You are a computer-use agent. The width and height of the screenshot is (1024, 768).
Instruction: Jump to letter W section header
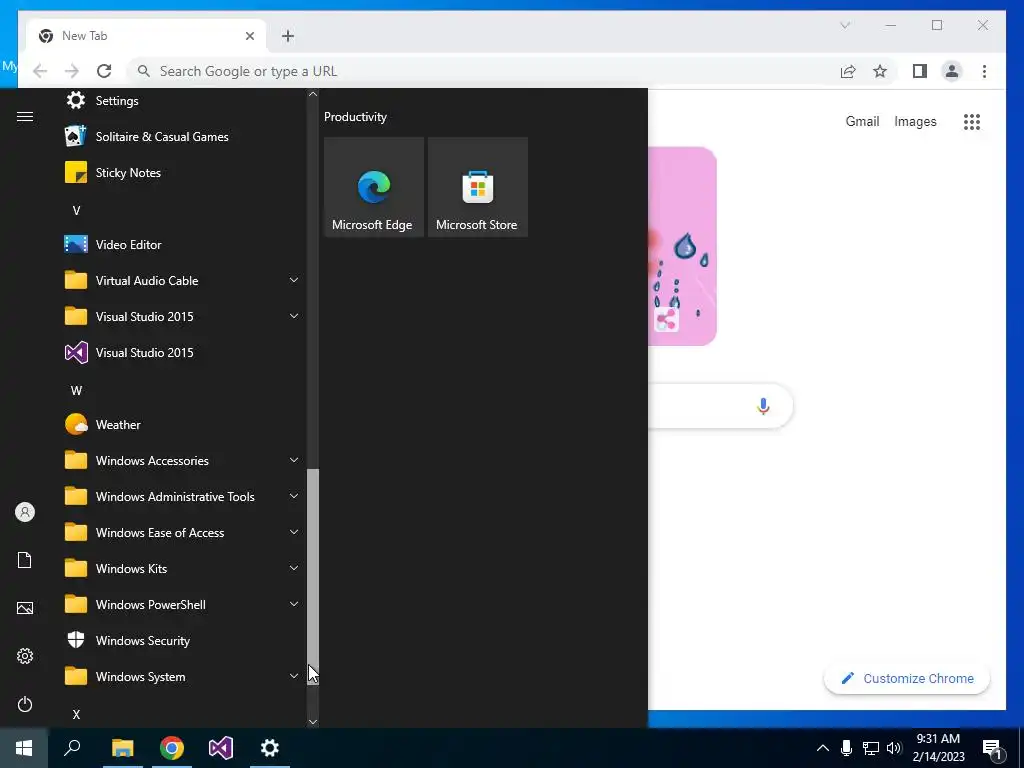point(76,391)
